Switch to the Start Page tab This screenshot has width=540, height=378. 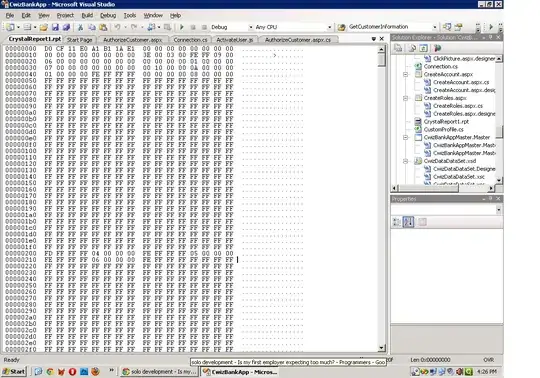[80, 40]
